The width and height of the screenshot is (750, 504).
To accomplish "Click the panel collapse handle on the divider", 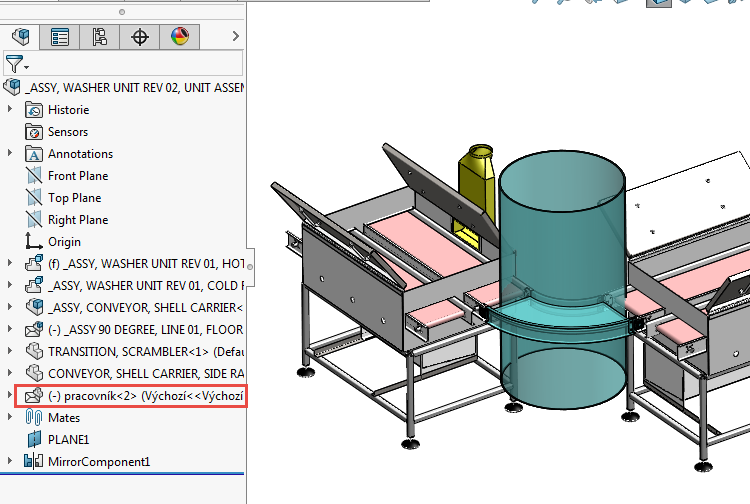I will tap(250, 267).
